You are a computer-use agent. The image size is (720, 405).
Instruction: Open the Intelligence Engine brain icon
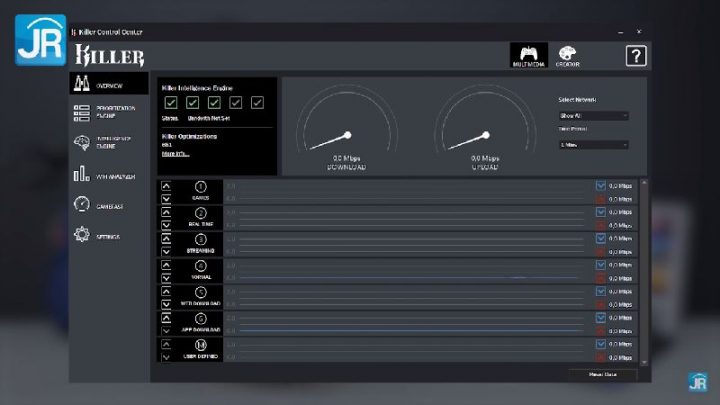click(x=82, y=144)
